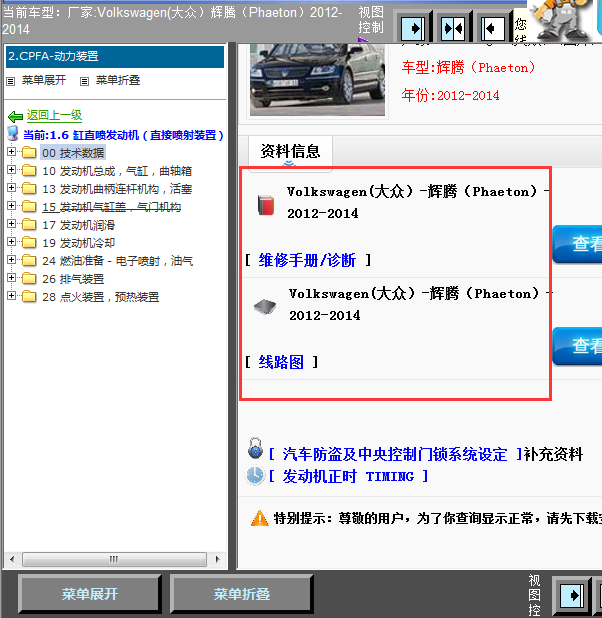The width and height of the screenshot is (602, 618).
Task: Click the orange warning triangle icon
Action: [x=260, y=518]
